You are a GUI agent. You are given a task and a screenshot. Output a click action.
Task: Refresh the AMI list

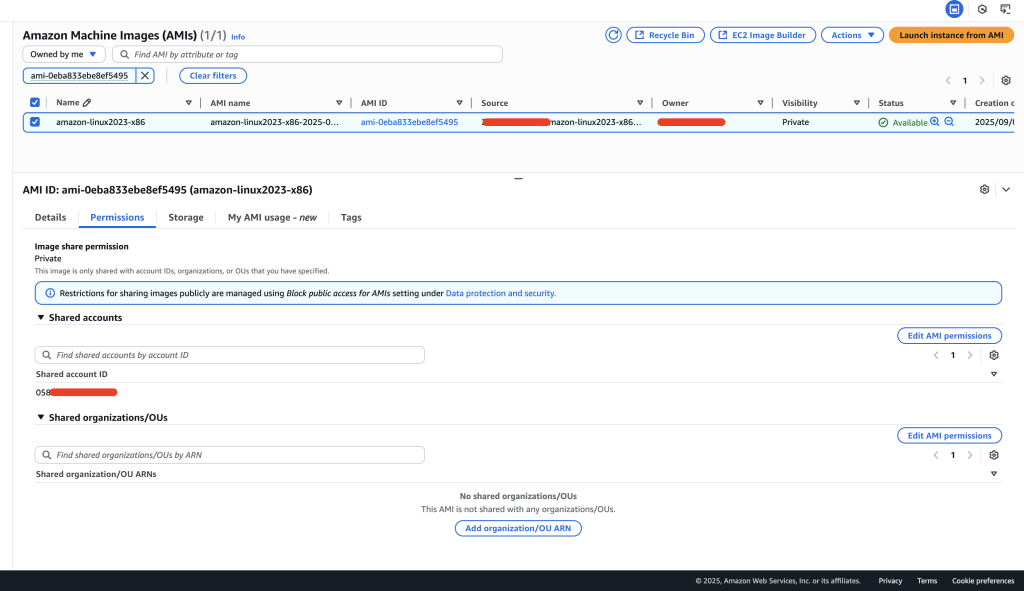click(x=613, y=35)
